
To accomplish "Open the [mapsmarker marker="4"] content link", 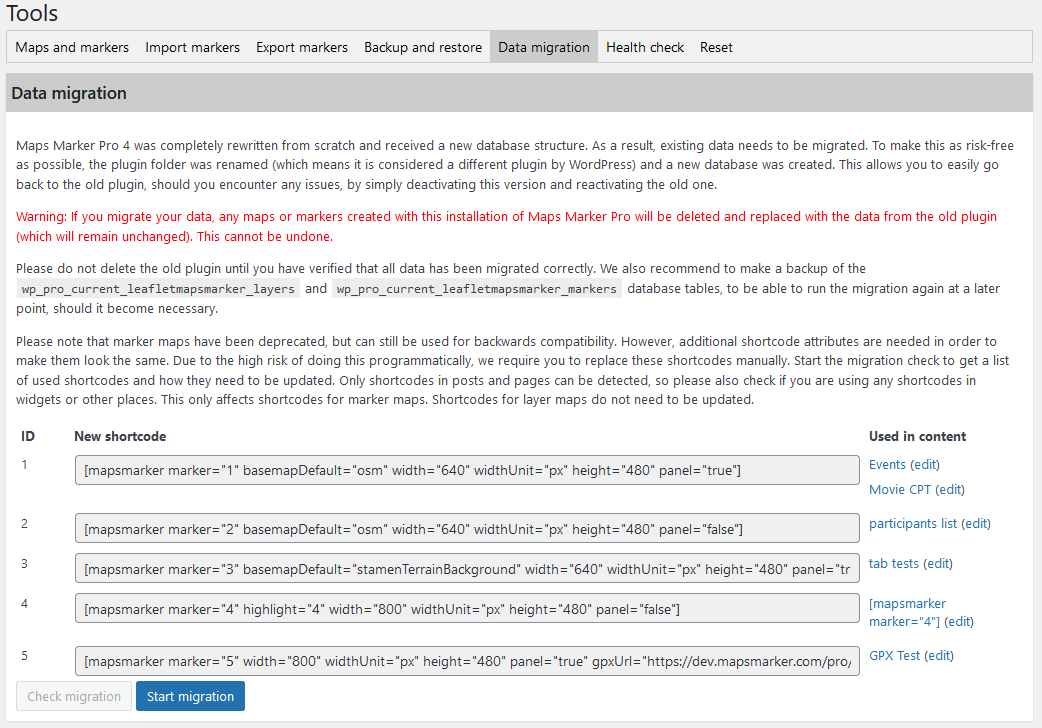I will [x=907, y=612].
